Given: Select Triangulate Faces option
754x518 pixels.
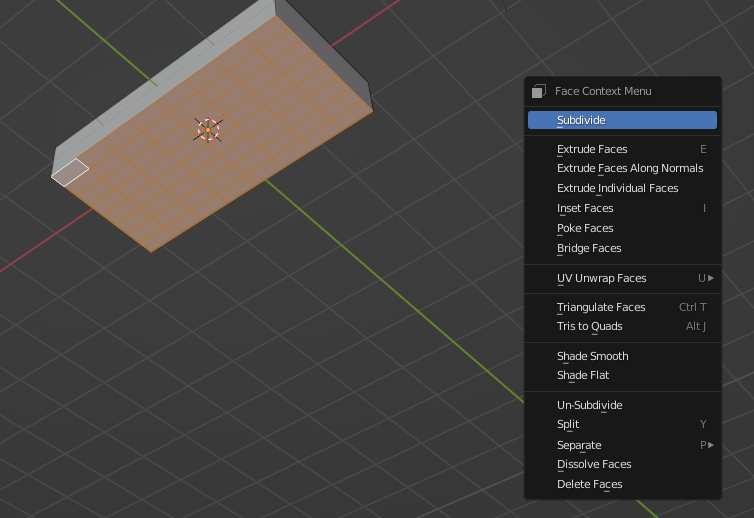Looking at the screenshot, I should [x=622, y=307].
